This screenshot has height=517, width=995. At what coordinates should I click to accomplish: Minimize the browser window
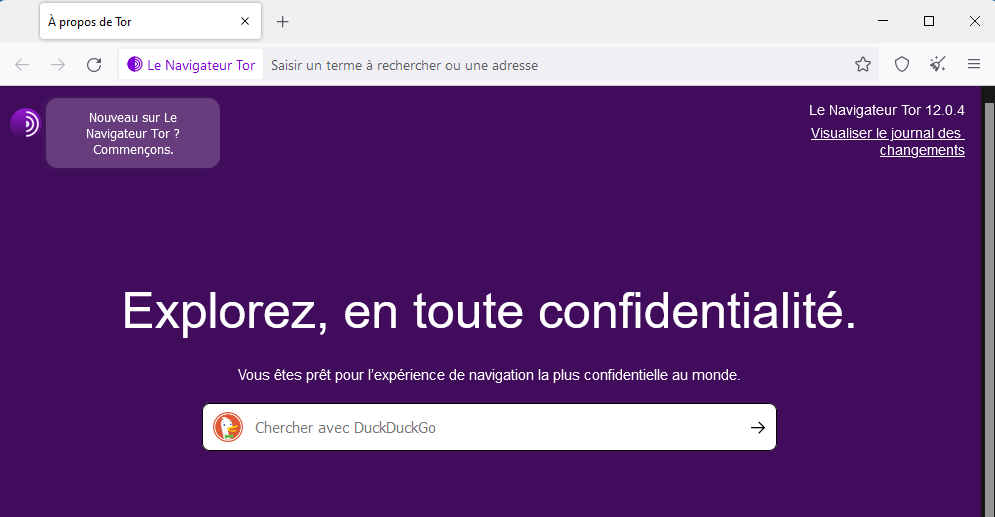tap(883, 21)
